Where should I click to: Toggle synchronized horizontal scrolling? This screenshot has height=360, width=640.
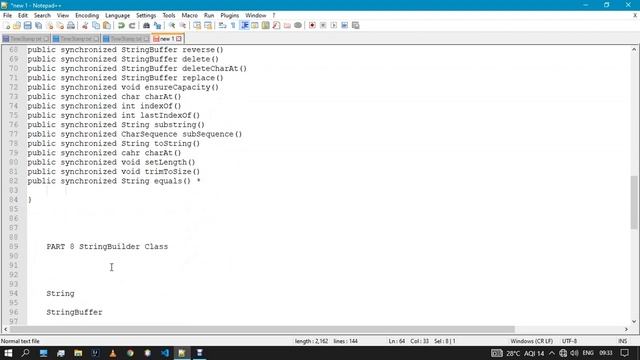[x=208, y=25]
